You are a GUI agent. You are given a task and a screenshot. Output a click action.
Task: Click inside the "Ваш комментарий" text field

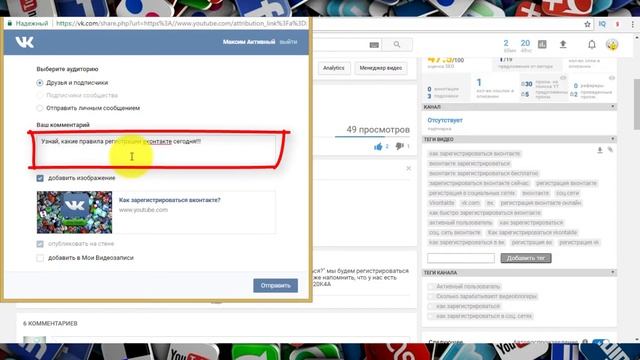pyautogui.click(x=156, y=150)
